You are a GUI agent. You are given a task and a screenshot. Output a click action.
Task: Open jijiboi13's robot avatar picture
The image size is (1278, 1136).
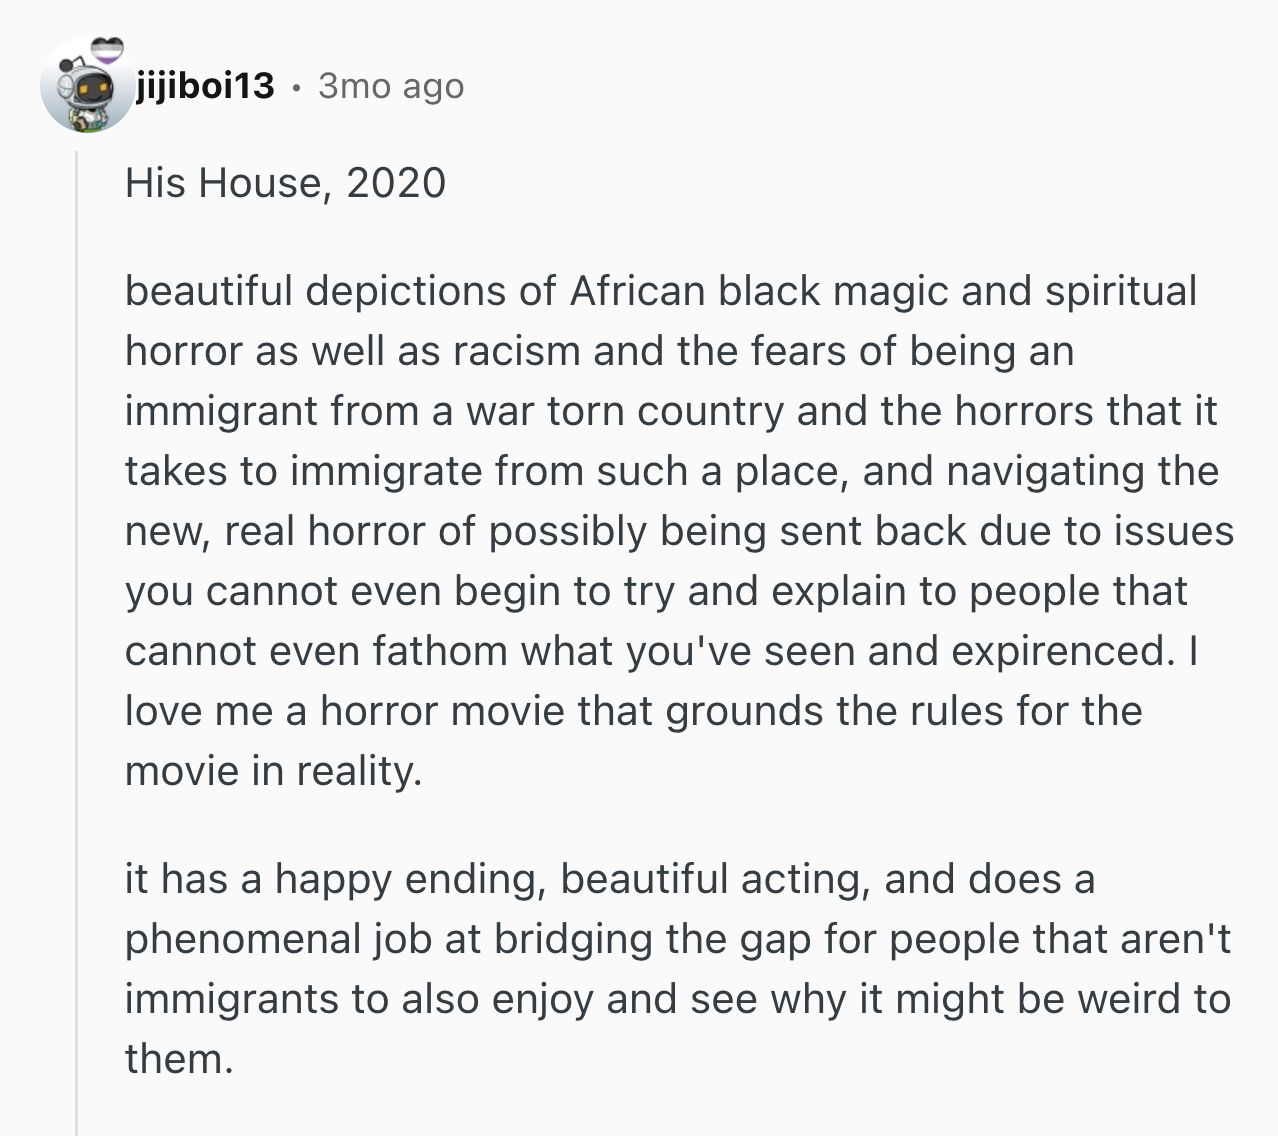tap(86, 86)
